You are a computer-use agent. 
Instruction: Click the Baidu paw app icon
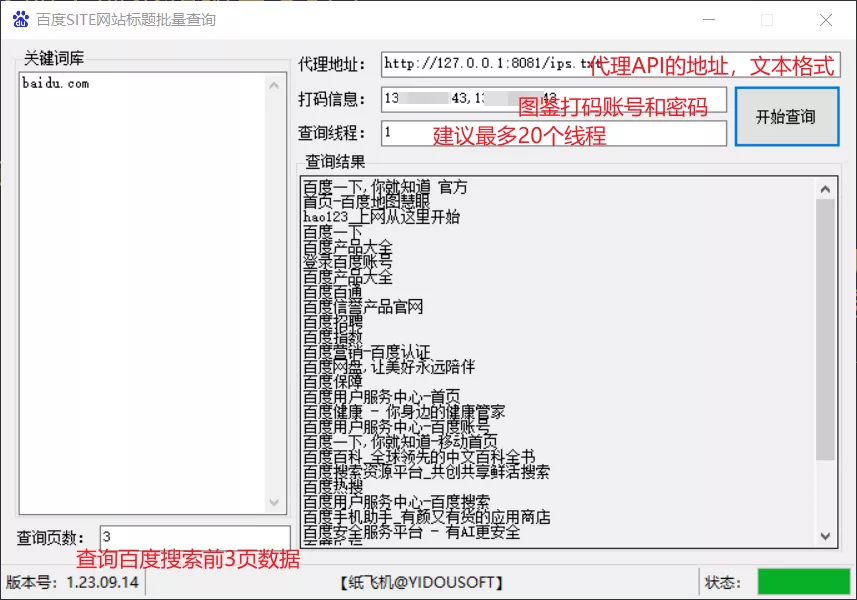(x=21, y=19)
